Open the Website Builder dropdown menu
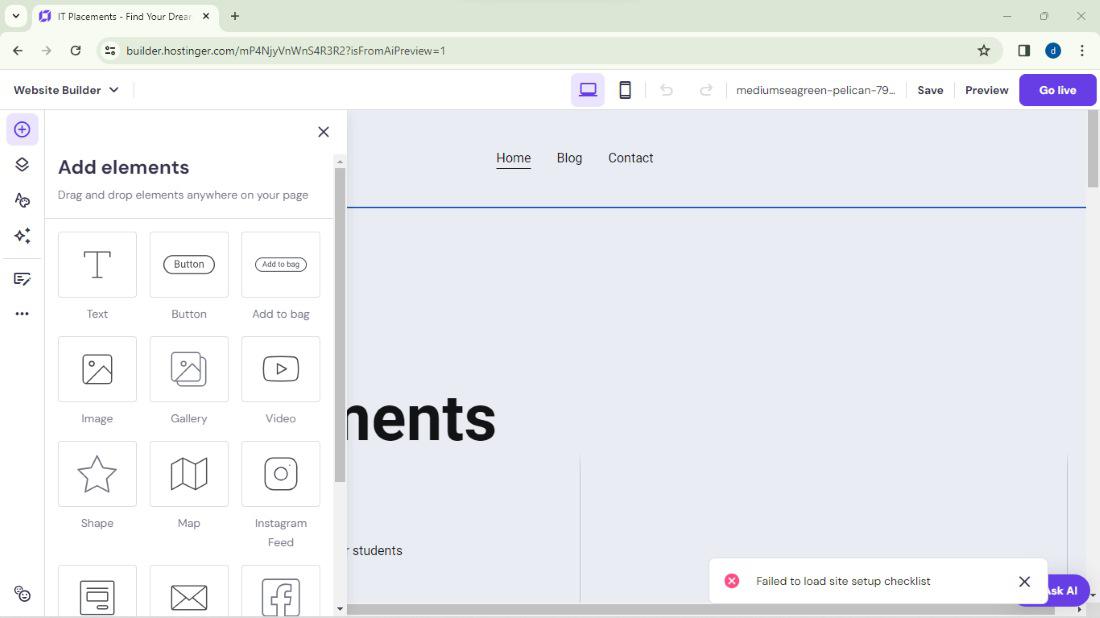 tap(66, 90)
